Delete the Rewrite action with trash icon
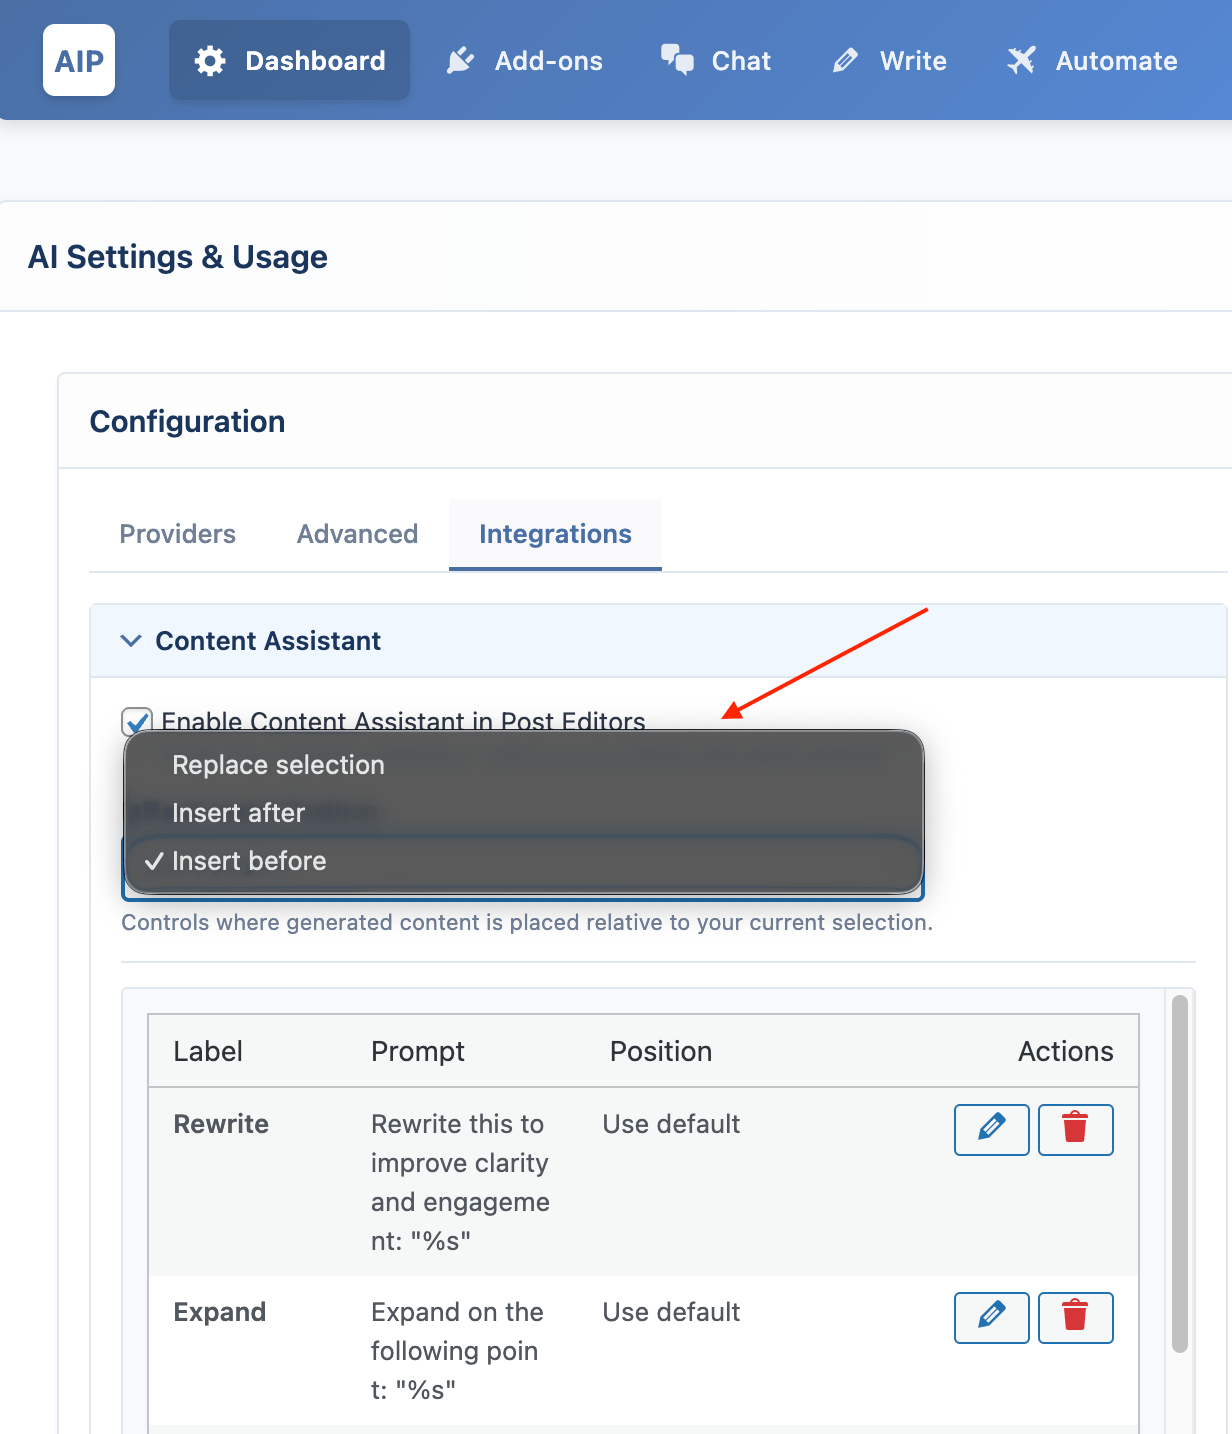Image resolution: width=1232 pixels, height=1434 pixels. (x=1075, y=1129)
